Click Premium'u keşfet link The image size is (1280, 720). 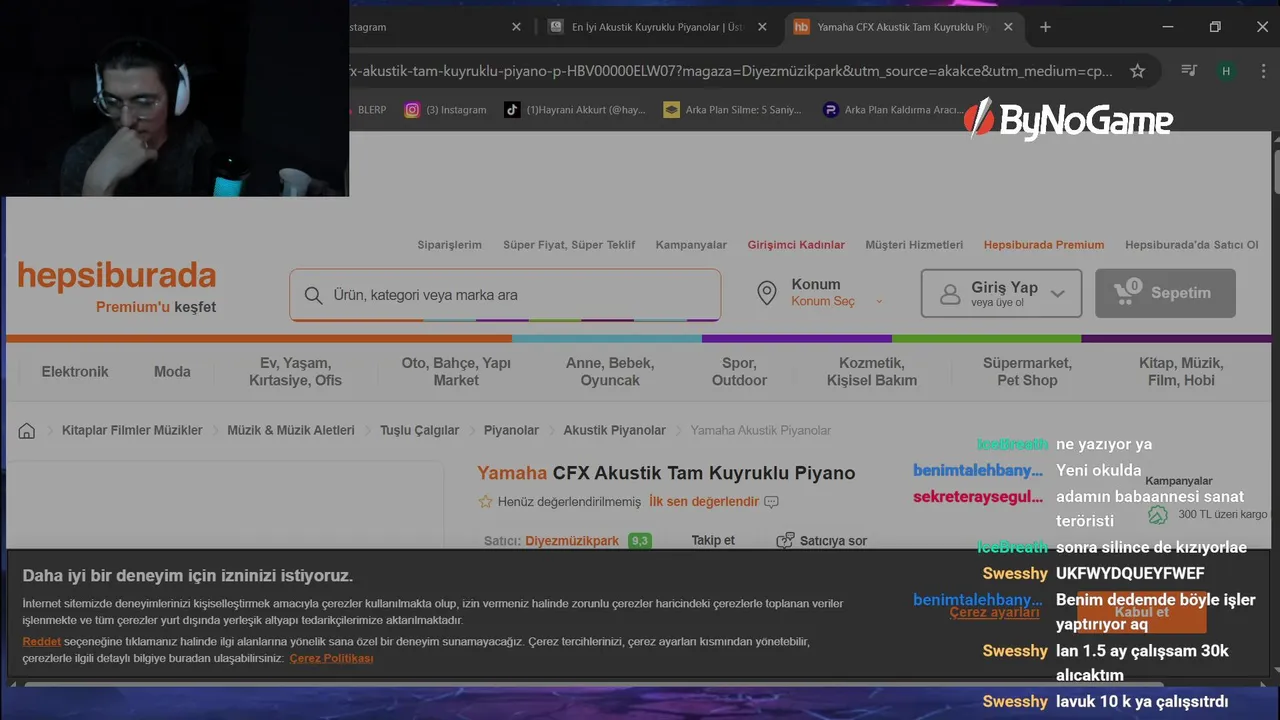[x=156, y=307]
